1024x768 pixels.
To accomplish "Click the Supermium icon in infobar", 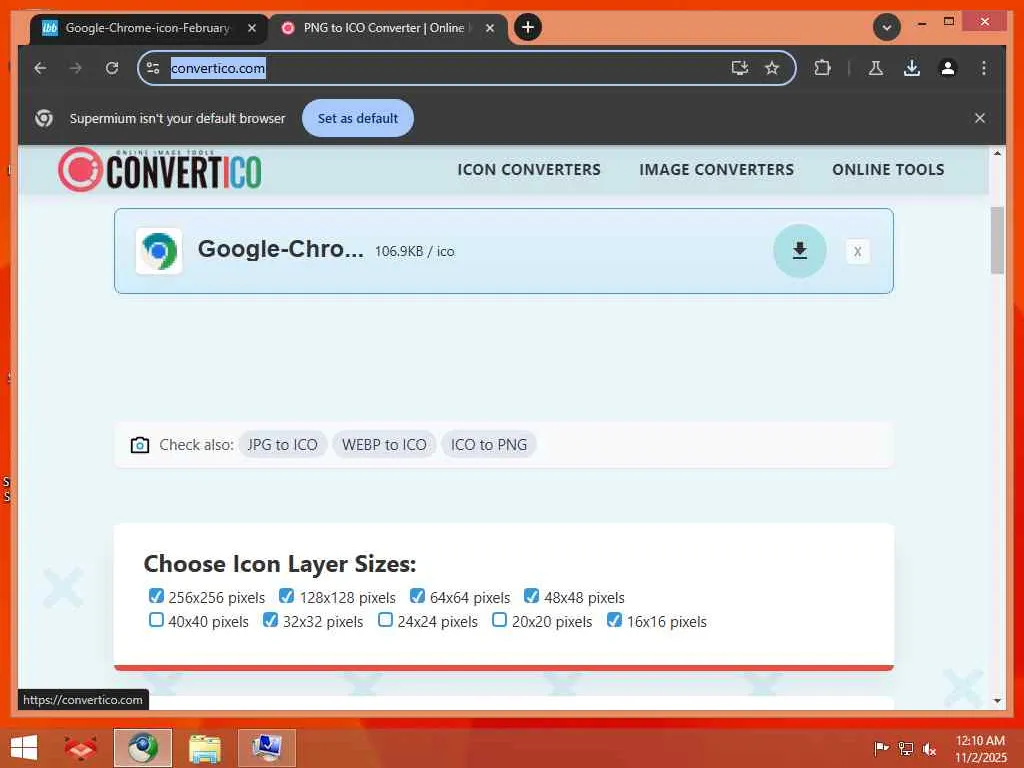I will [x=44, y=118].
